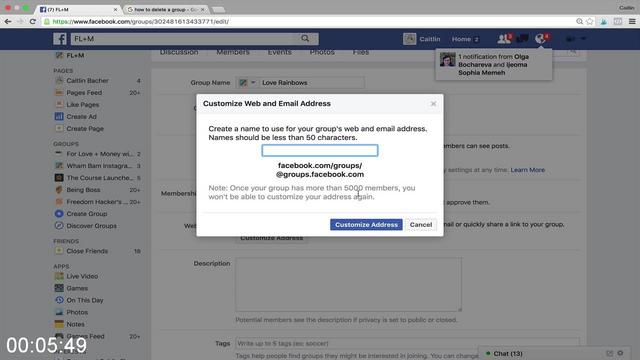
Task: Click Caitlin name link in header
Action: pyautogui.click(x=430, y=39)
